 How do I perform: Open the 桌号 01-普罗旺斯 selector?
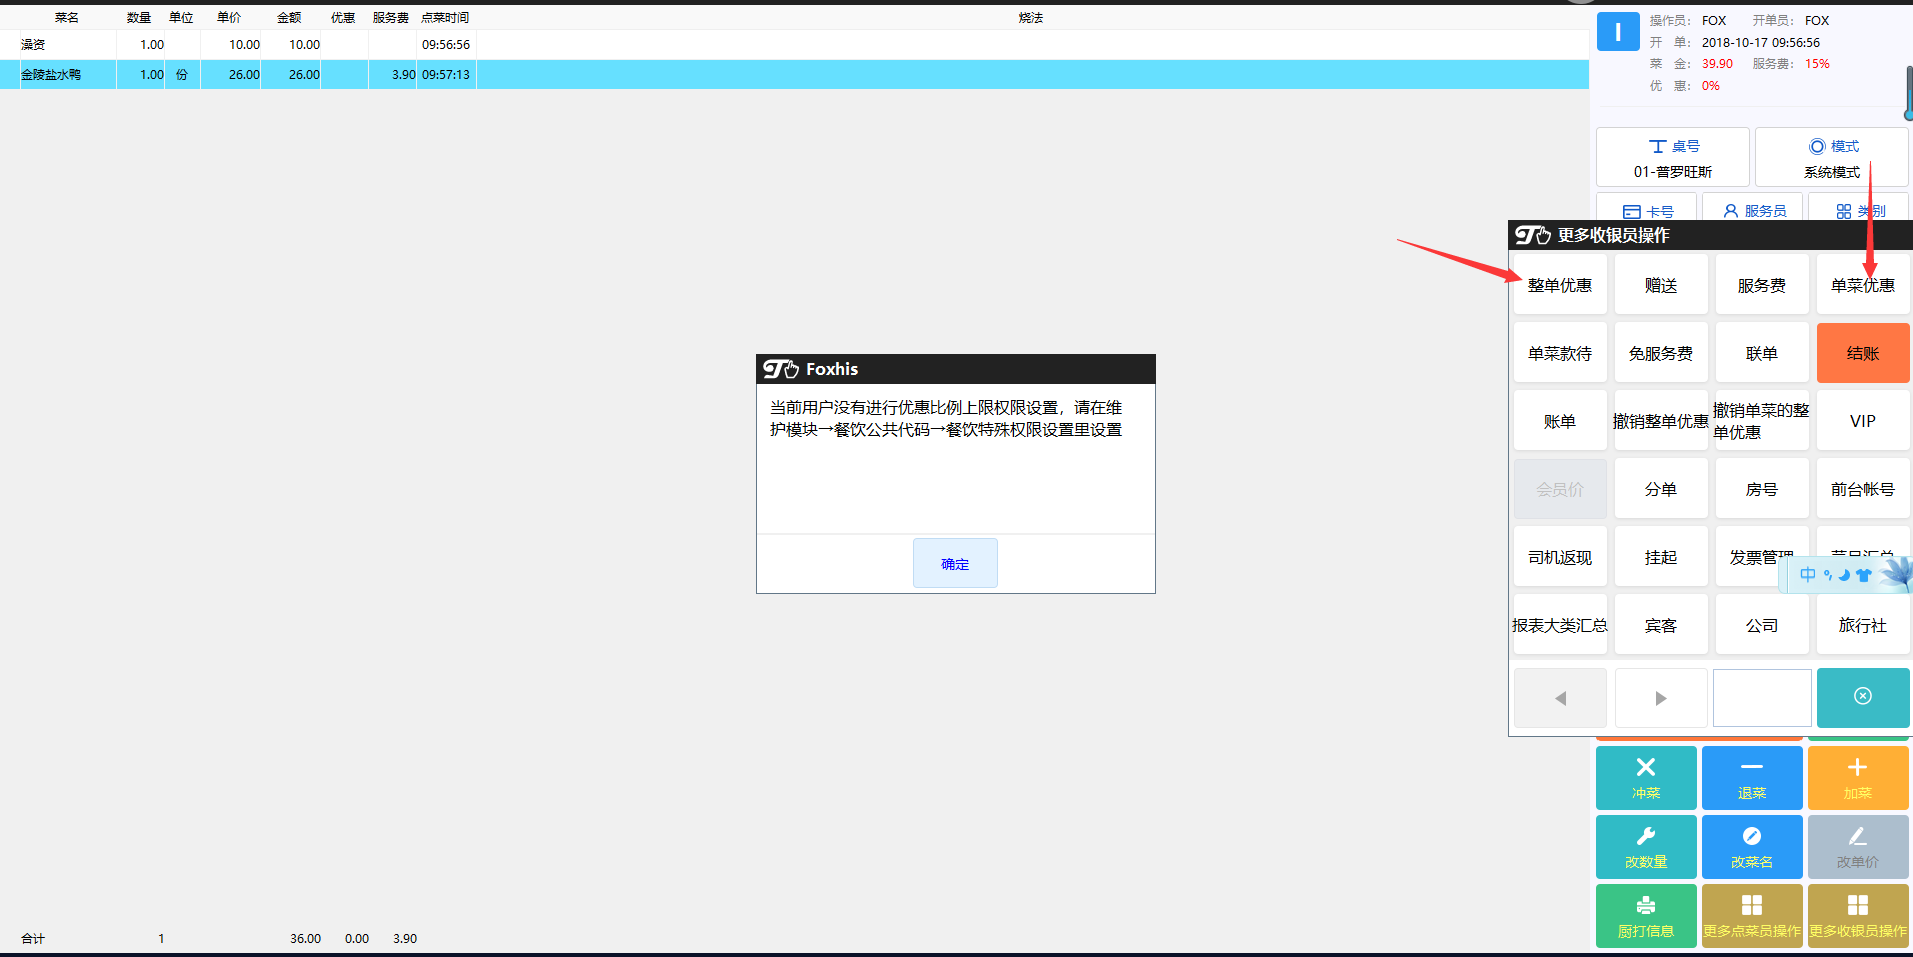pos(1672,158)
